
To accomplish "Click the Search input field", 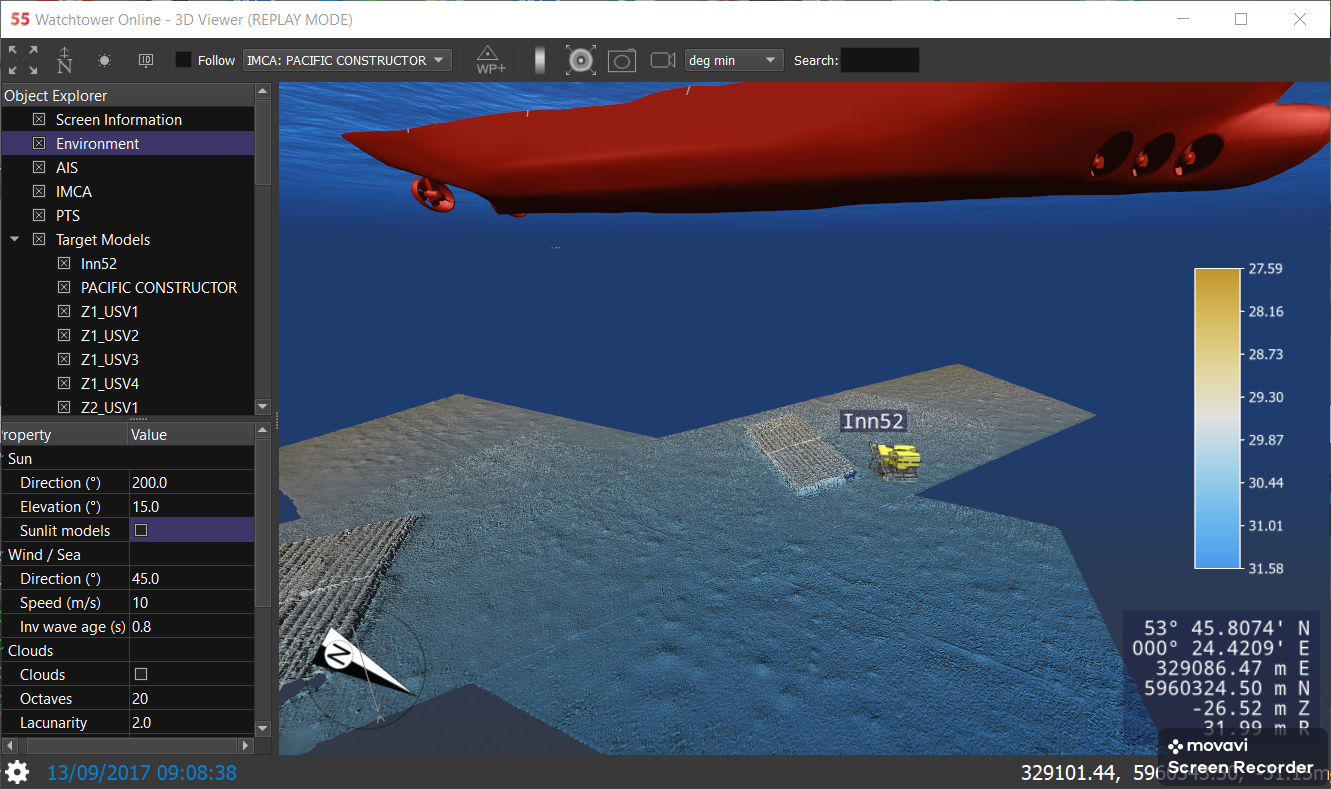I will pos(880,60).
